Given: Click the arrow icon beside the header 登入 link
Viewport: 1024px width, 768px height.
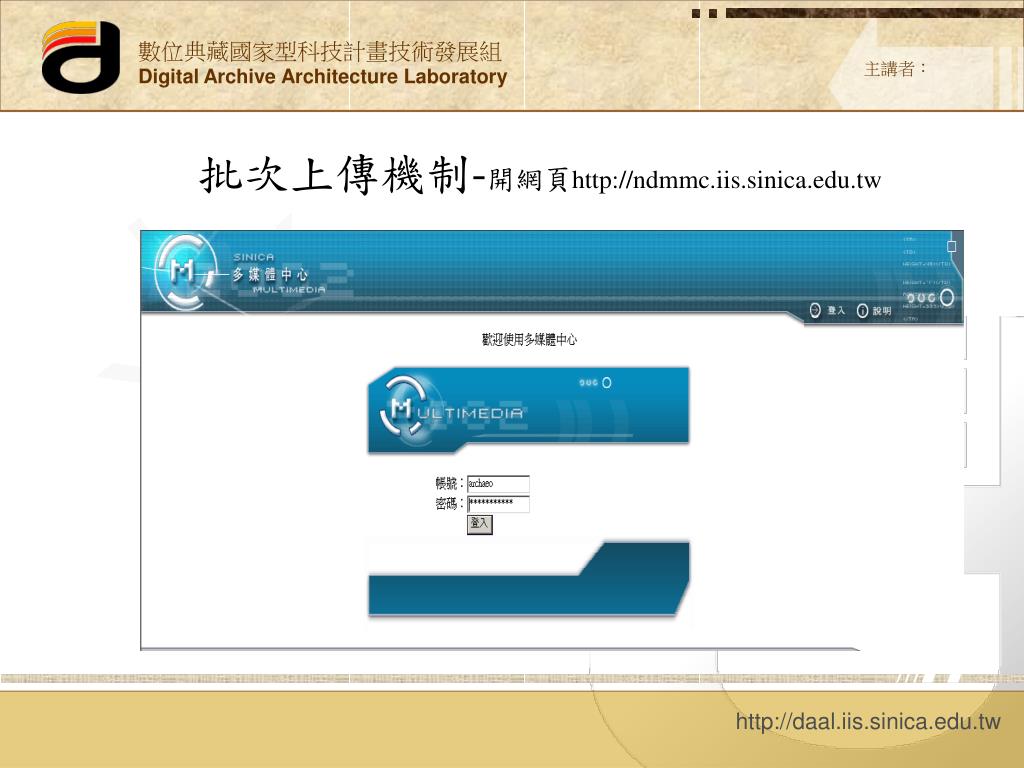Looking at the screenshot, I should (815, 310).
